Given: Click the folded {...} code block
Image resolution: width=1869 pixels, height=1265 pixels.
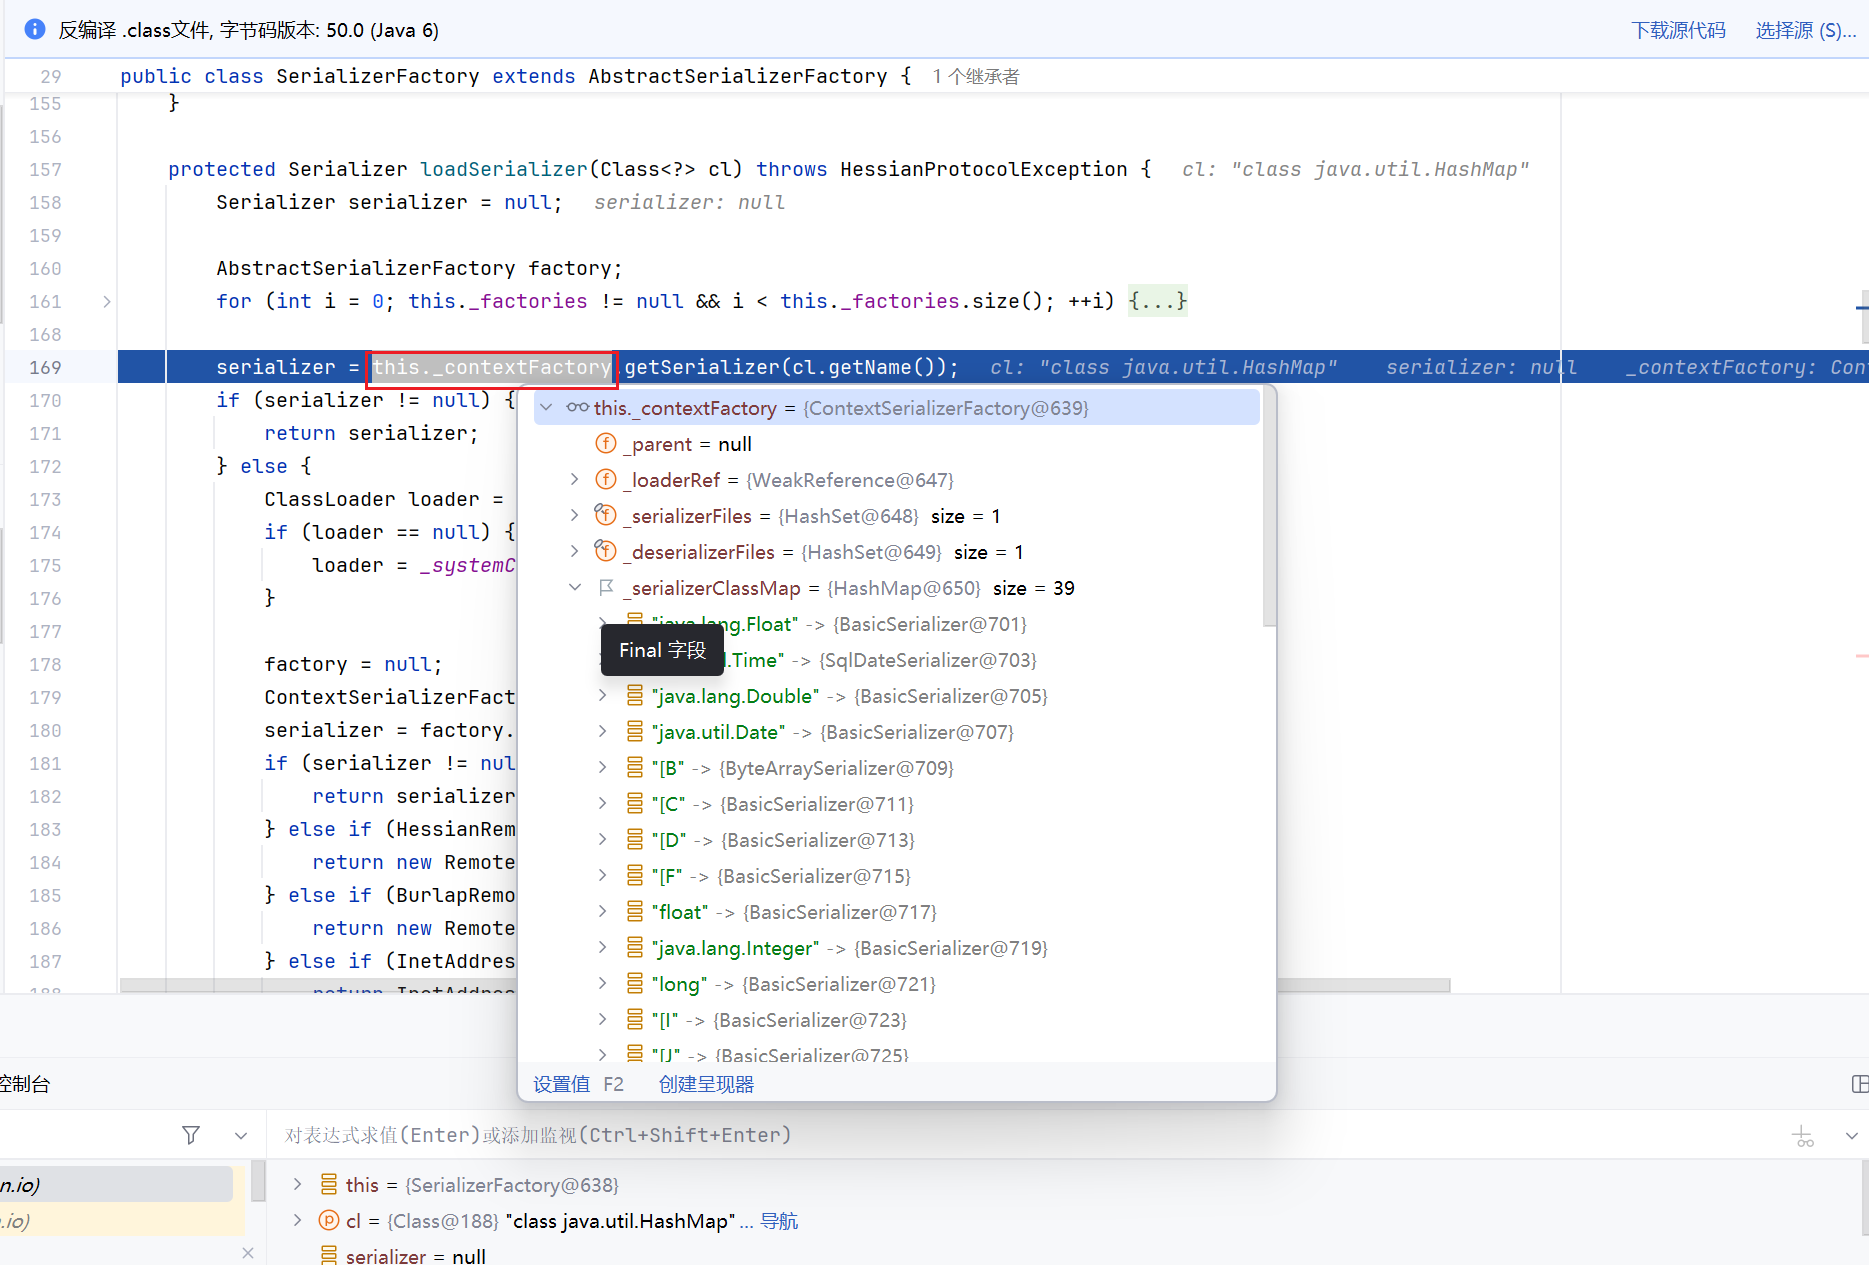Looking at the screenshot, I should tap(1158, 301).
